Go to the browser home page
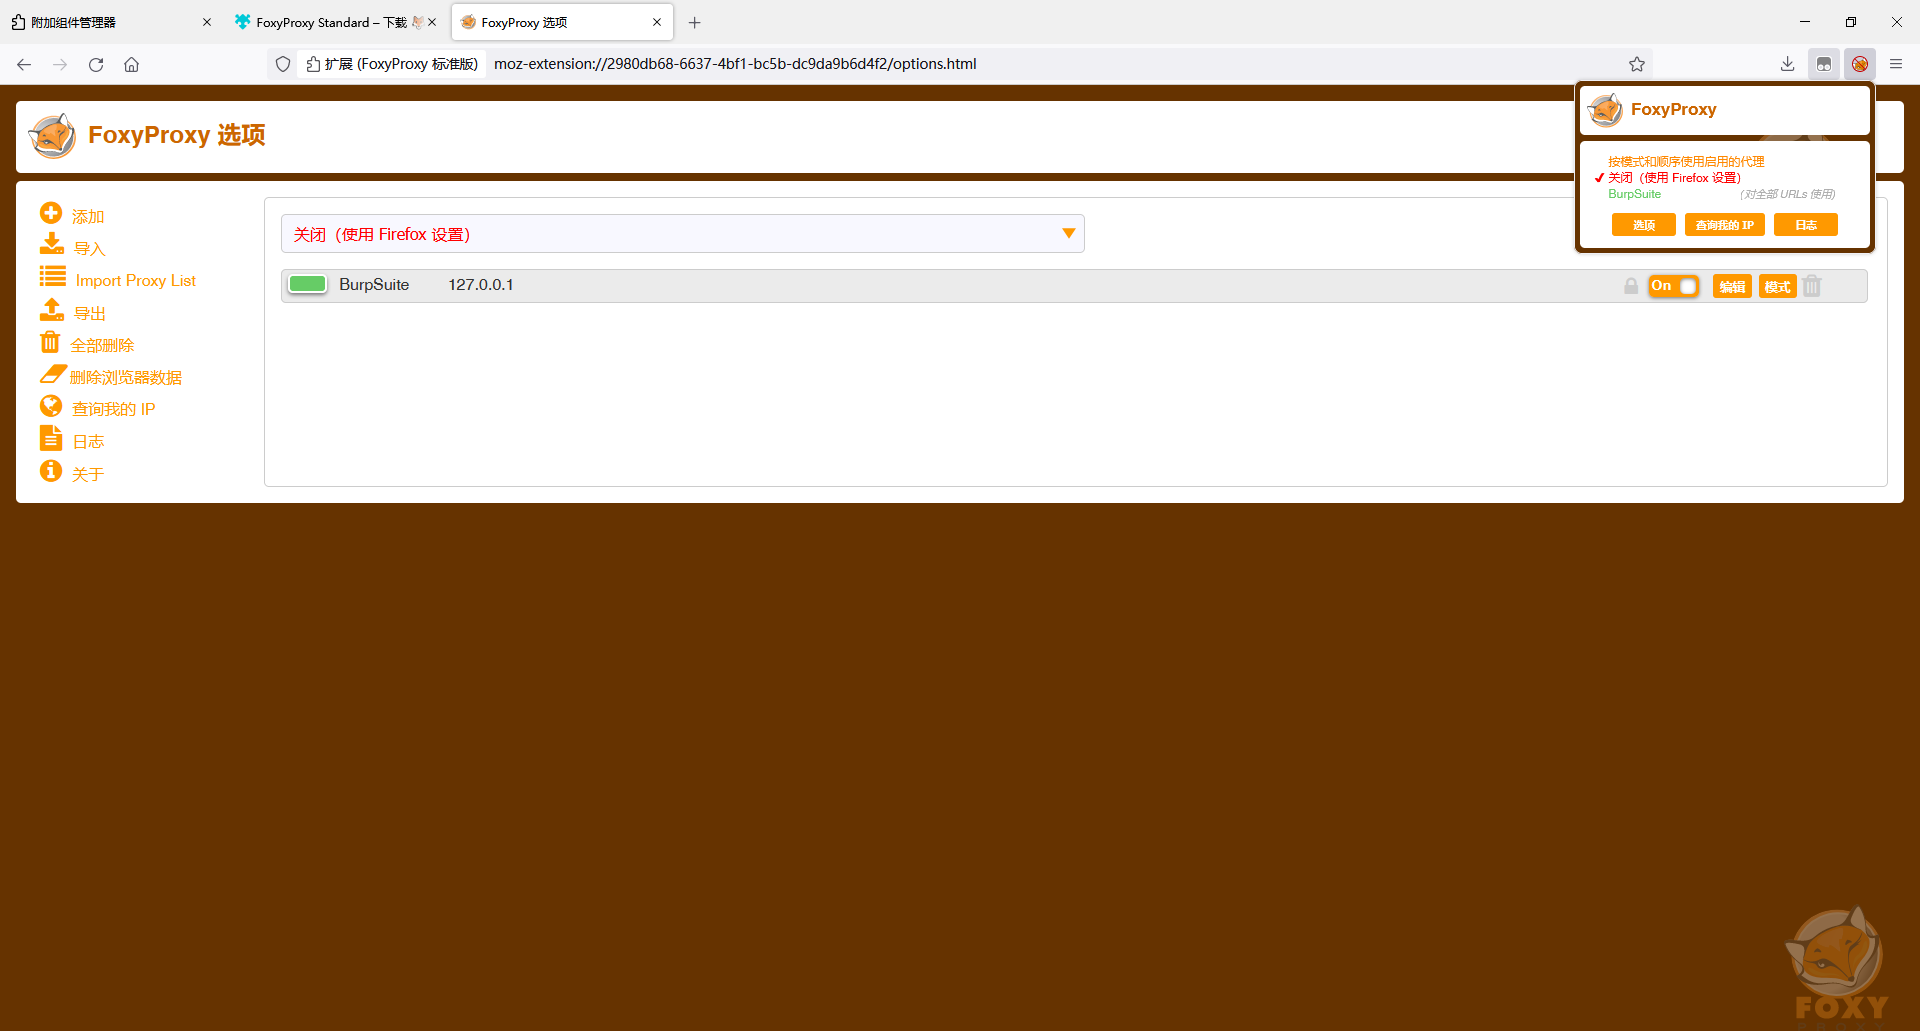 (132, 64)
